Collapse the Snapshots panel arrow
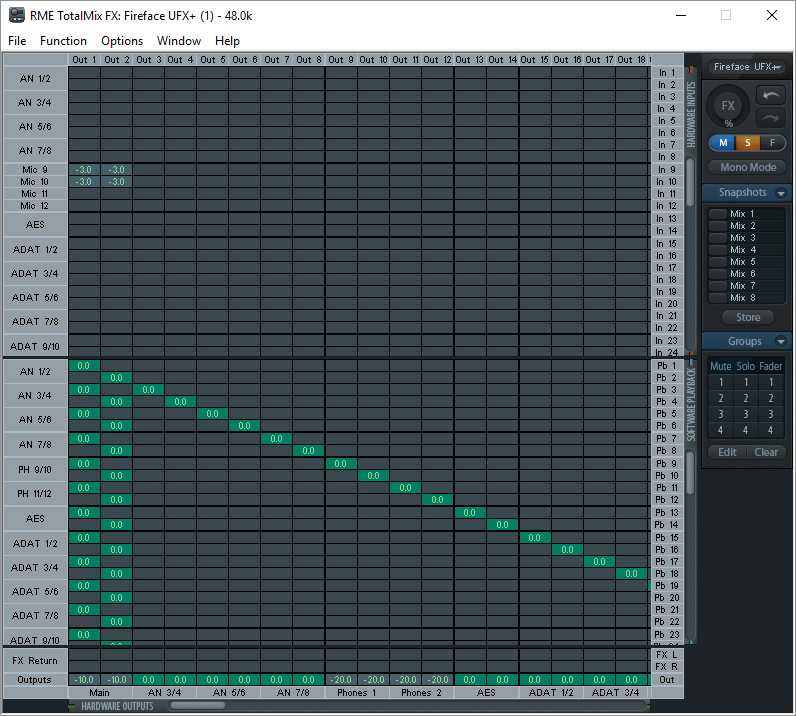796x716 pixels. tap(781, 193)
